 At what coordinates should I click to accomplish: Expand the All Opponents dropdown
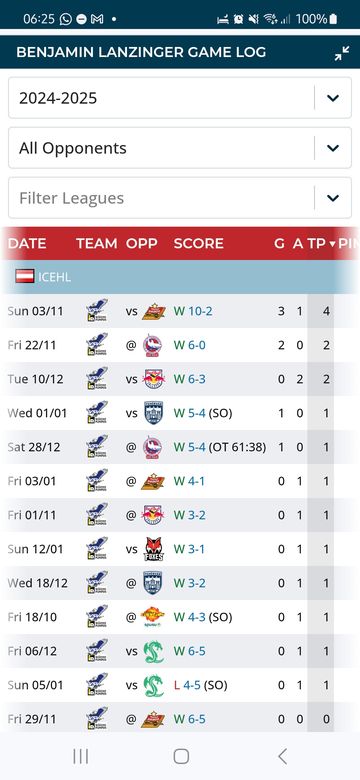click(180, 148)
